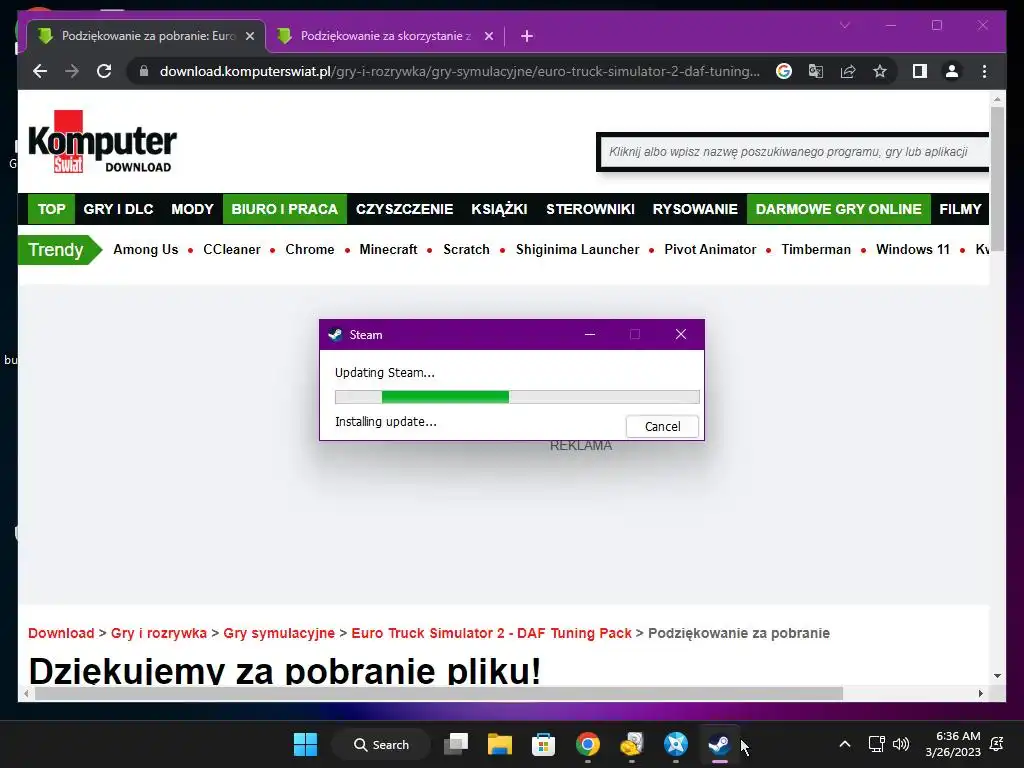
Task: Click 'Euro Truck Simulator 2 - DAF Tuning Pack' breadcrumb
Action: click(x=492, y=633)
